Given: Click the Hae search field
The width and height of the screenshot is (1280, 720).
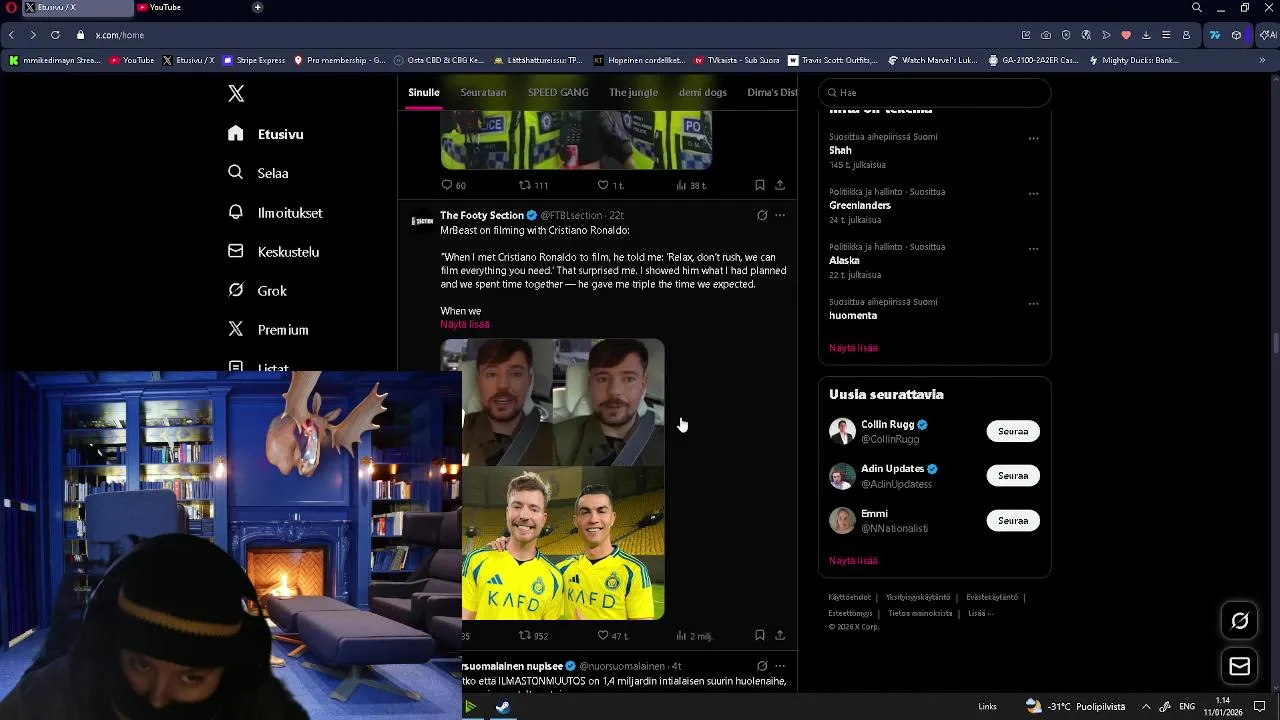Looking at the screenshot, I should pos(934,93).
